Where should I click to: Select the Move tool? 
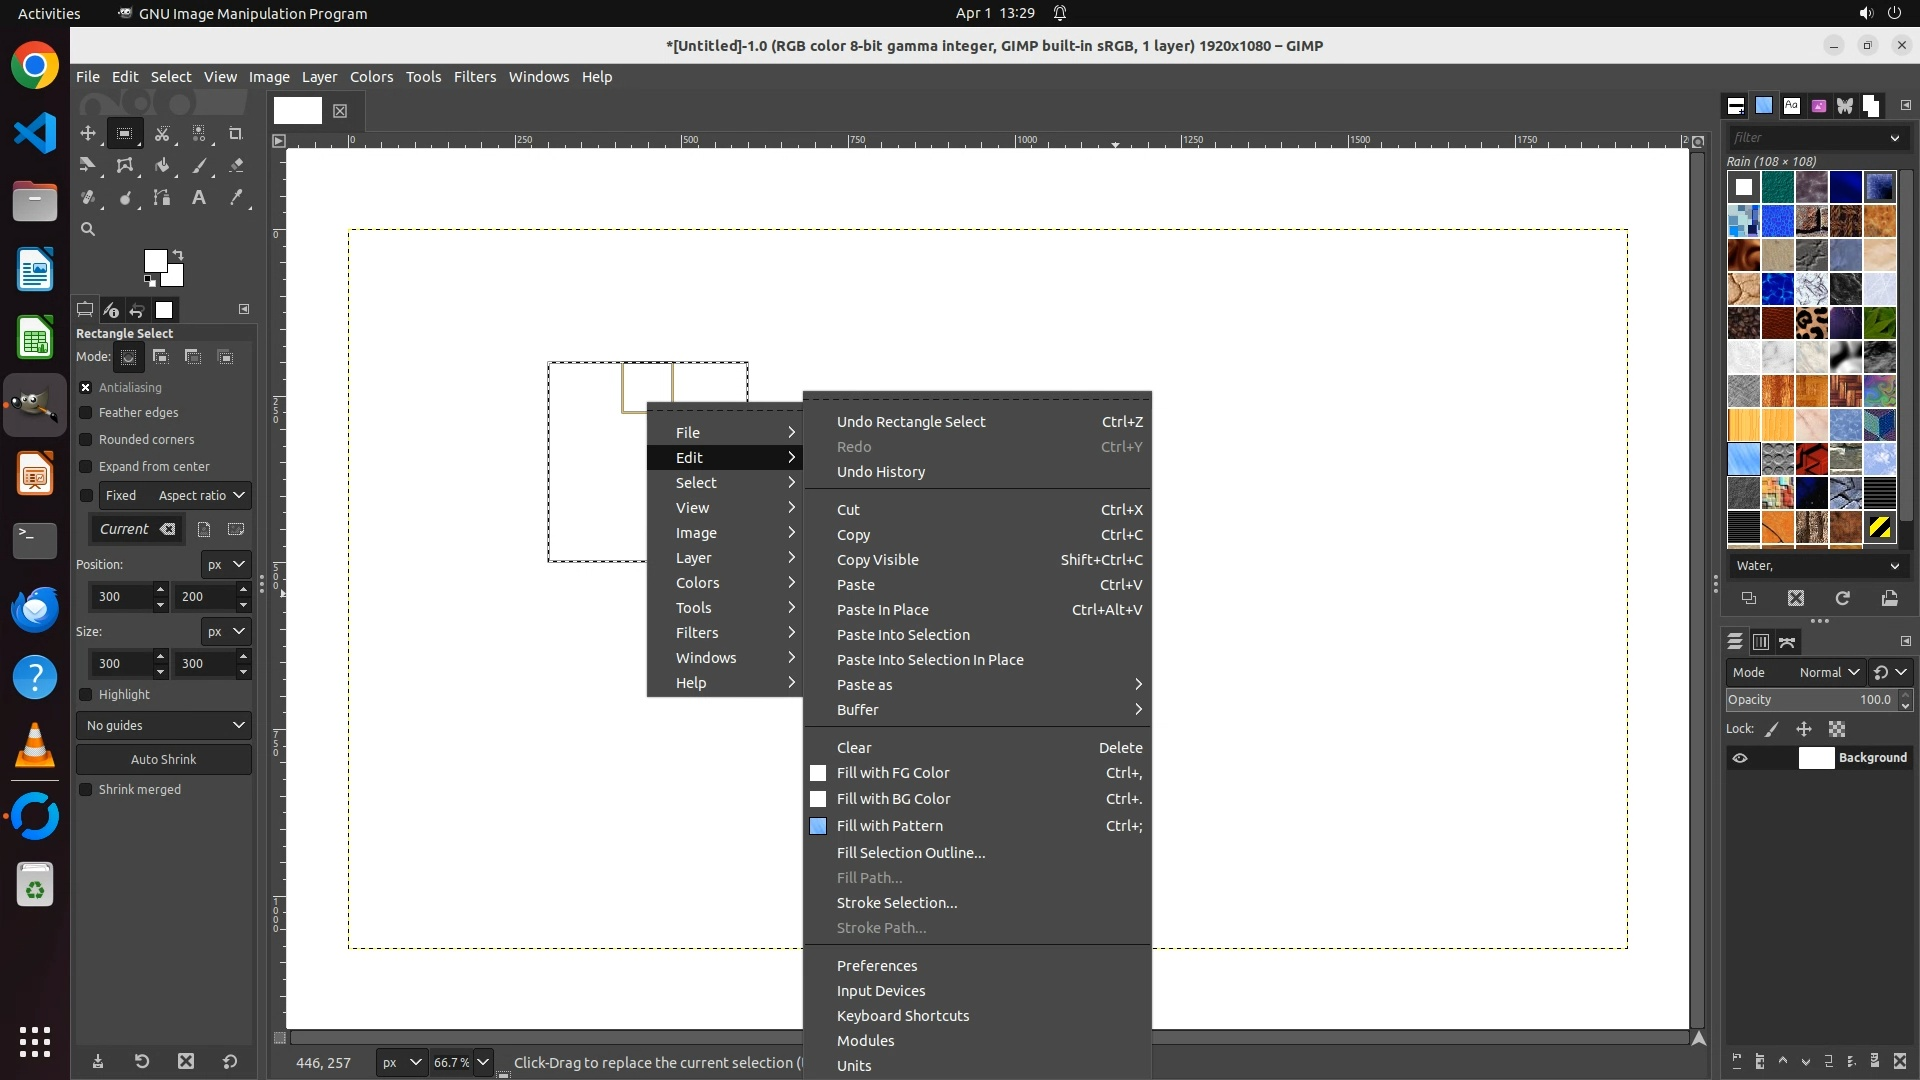click(88, 133)
